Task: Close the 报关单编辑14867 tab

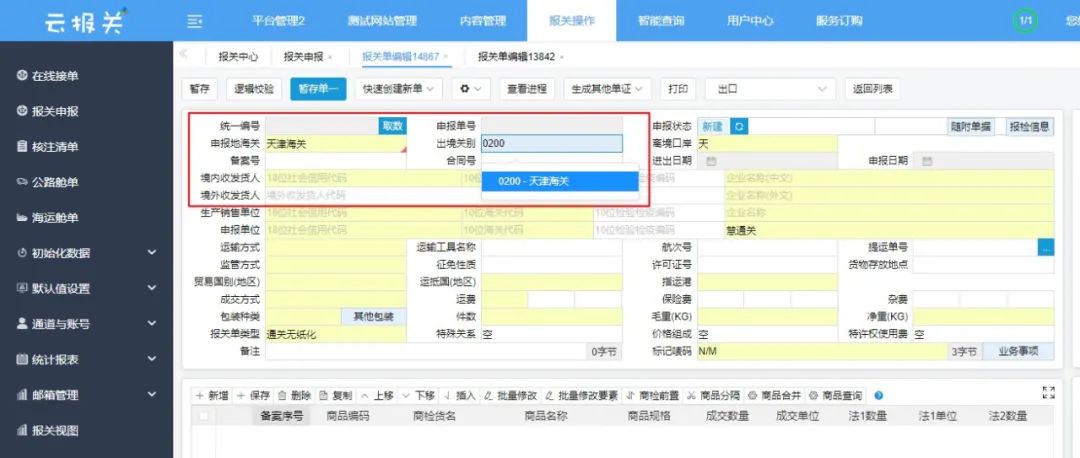Action: click(x=446, y=56)
